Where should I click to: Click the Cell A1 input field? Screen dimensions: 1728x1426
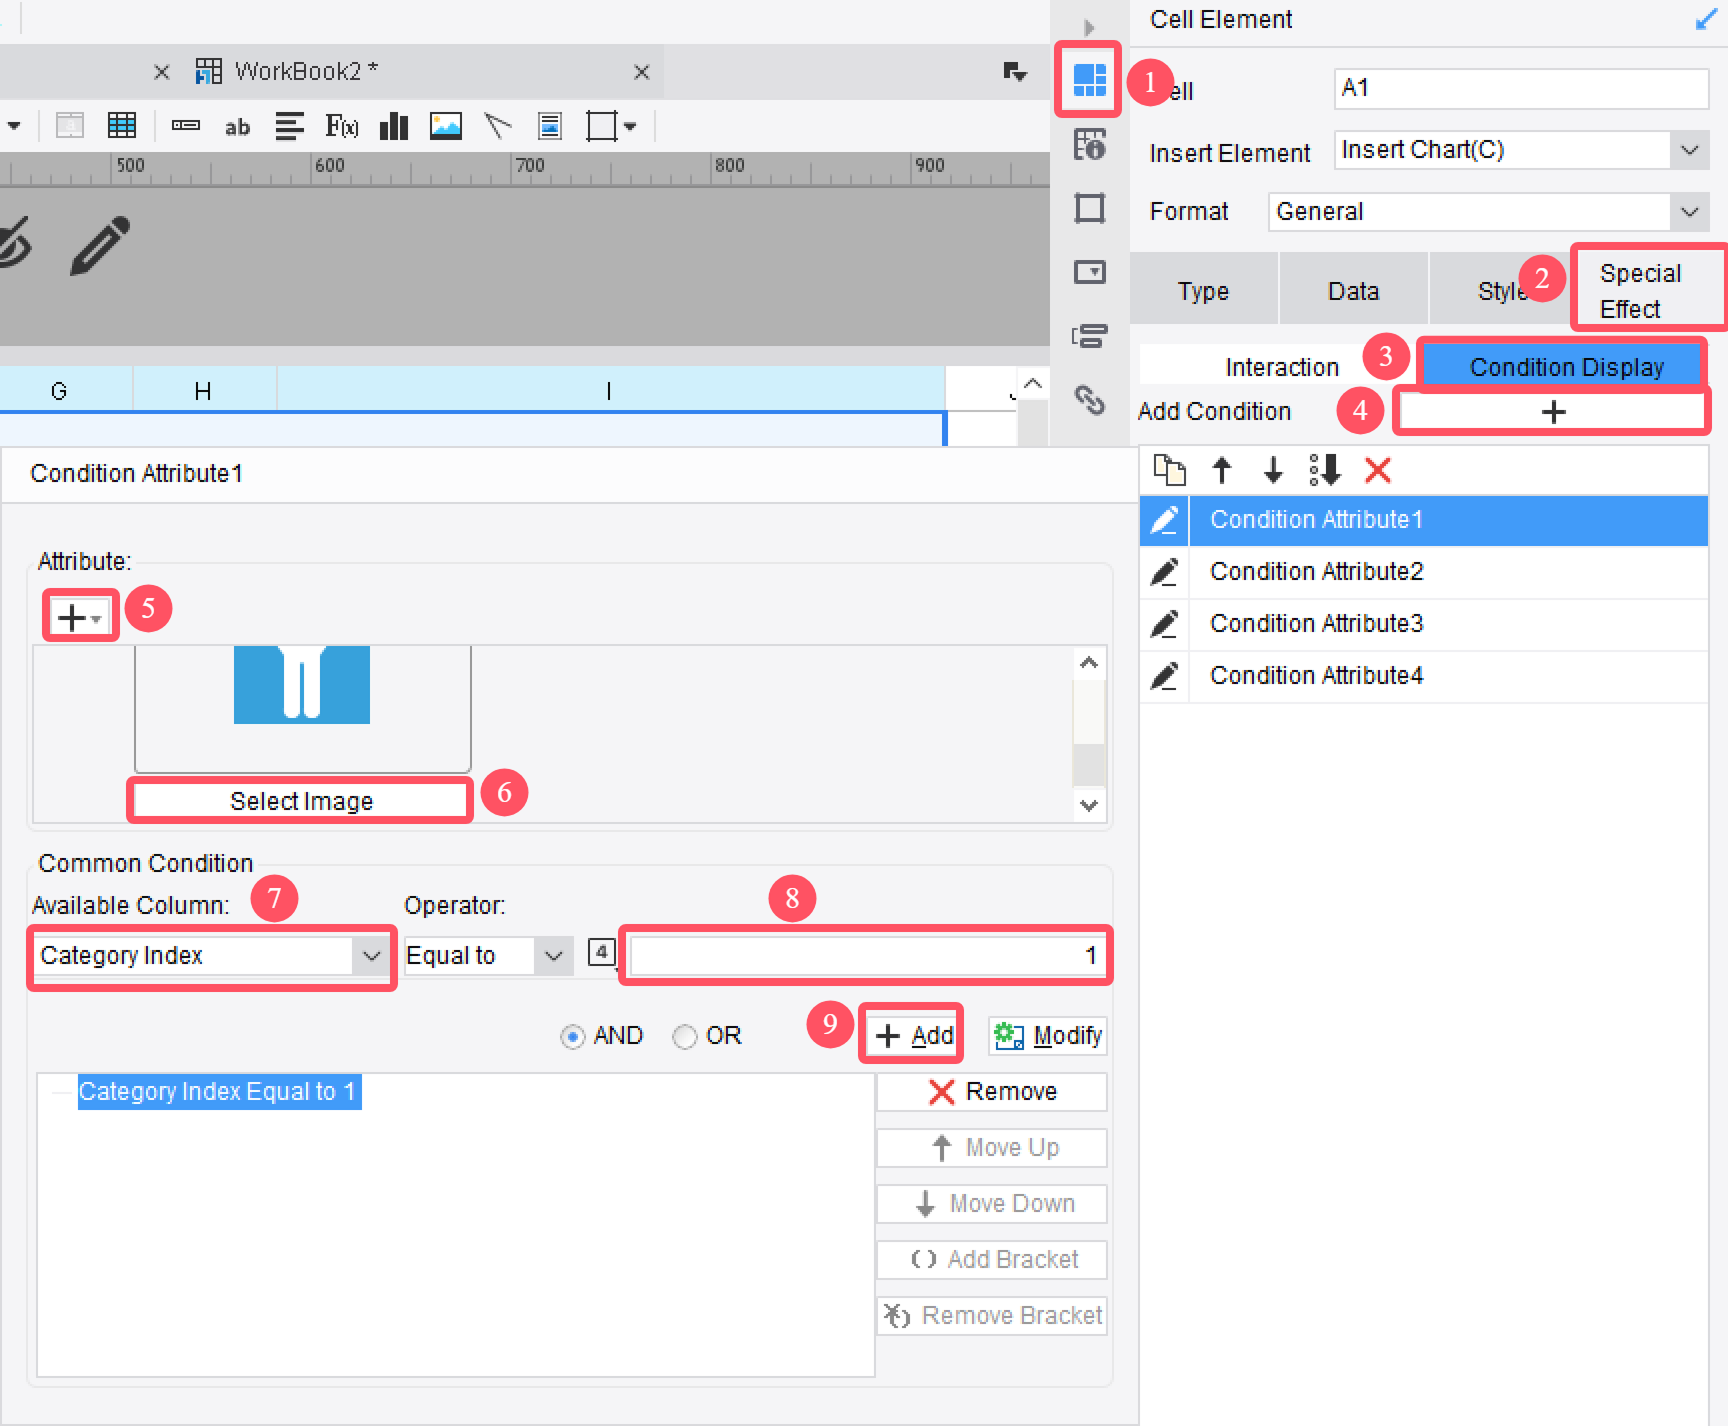(1521, 88)
